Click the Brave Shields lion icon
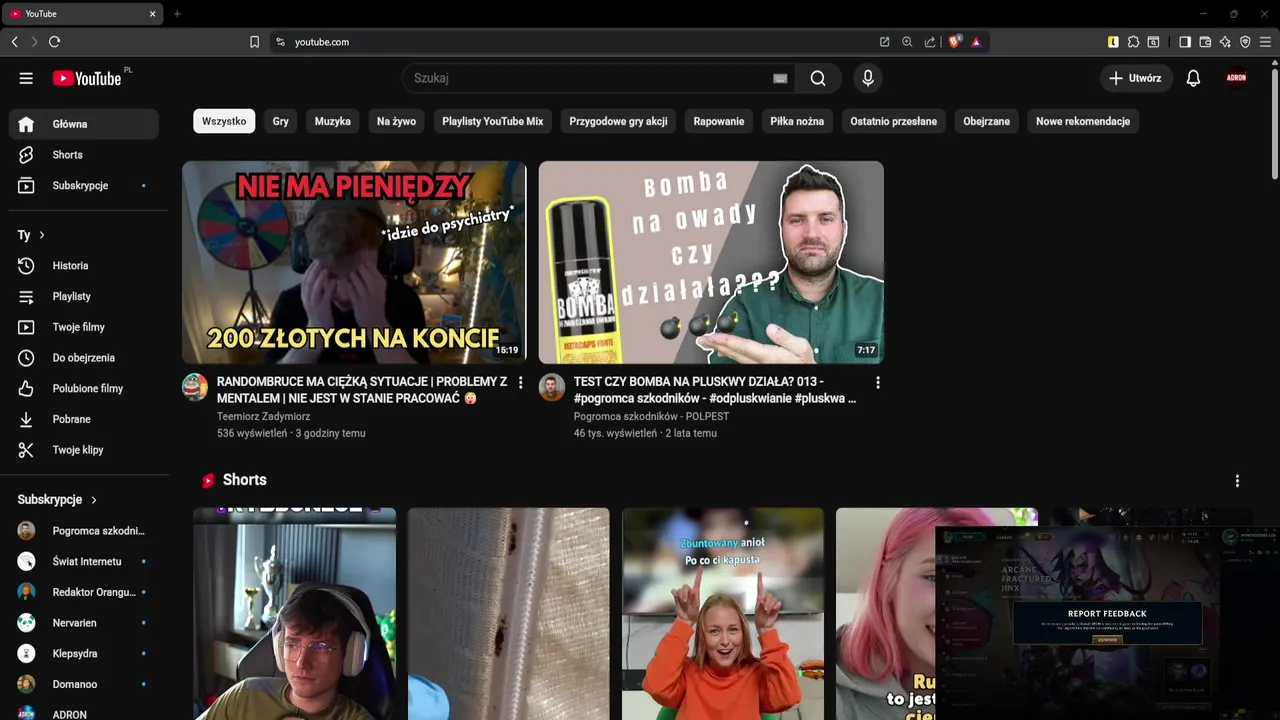1280x720 pixels. point(954,42)
